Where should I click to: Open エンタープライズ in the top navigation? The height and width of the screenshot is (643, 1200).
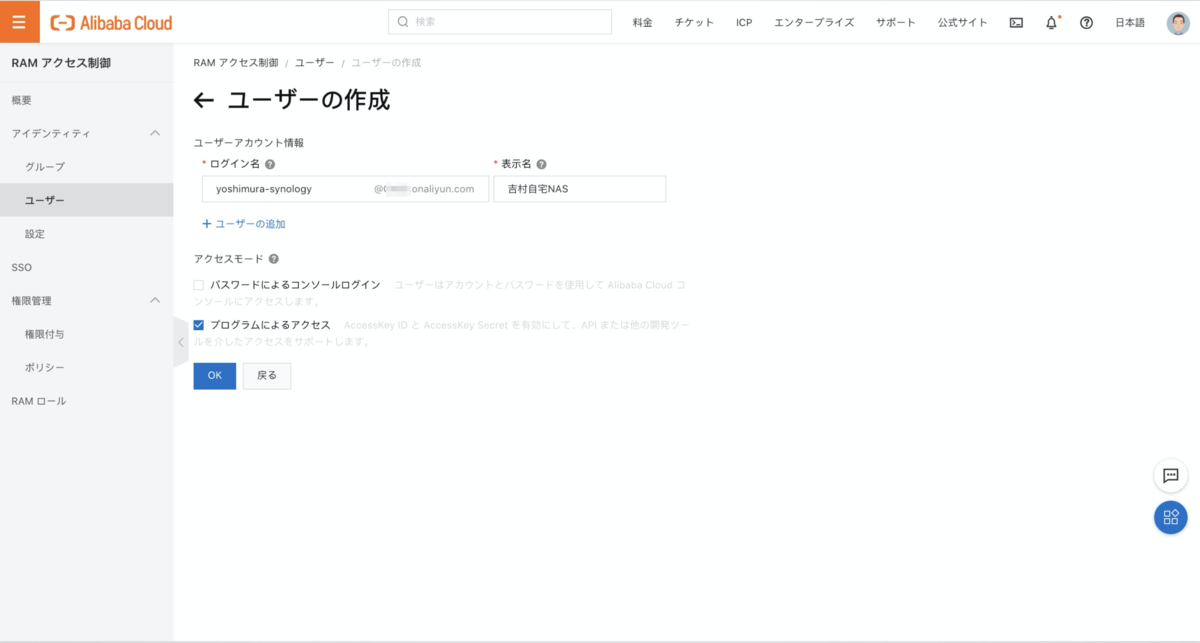[x=814, y=22]
